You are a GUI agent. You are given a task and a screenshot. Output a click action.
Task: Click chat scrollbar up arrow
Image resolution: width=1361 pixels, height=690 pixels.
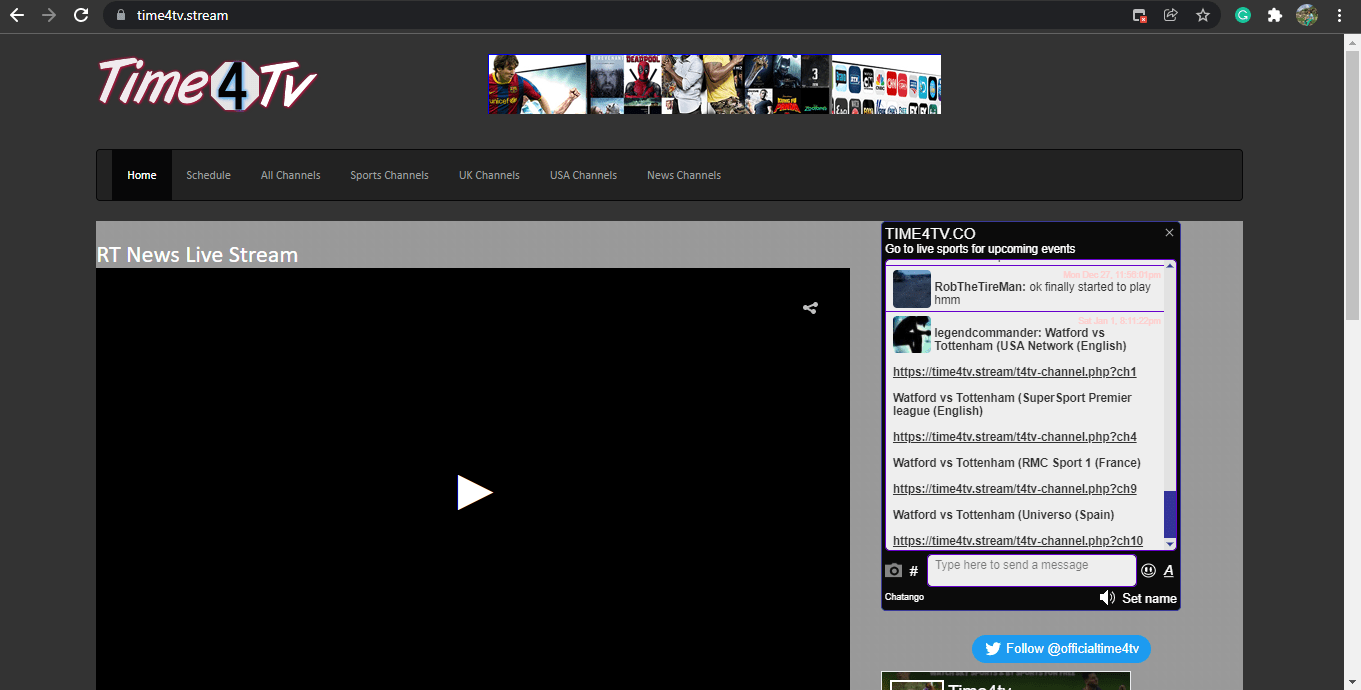coord(1170,265)
